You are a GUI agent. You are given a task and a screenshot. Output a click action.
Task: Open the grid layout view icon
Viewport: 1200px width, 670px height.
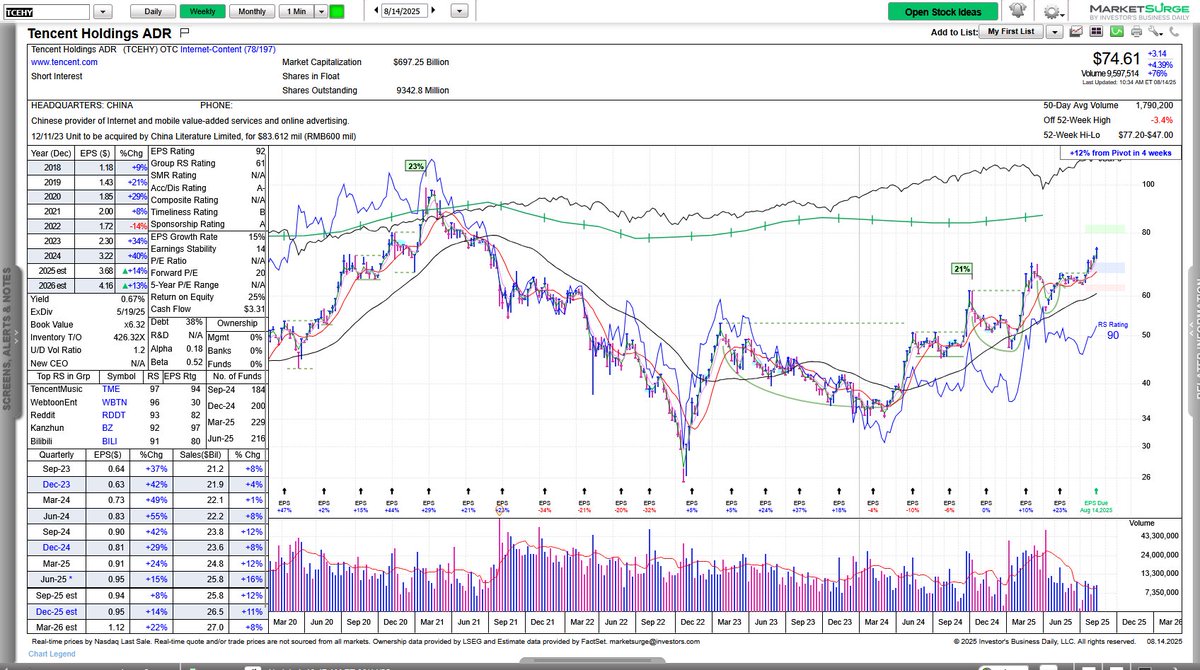click(1096, 32)
